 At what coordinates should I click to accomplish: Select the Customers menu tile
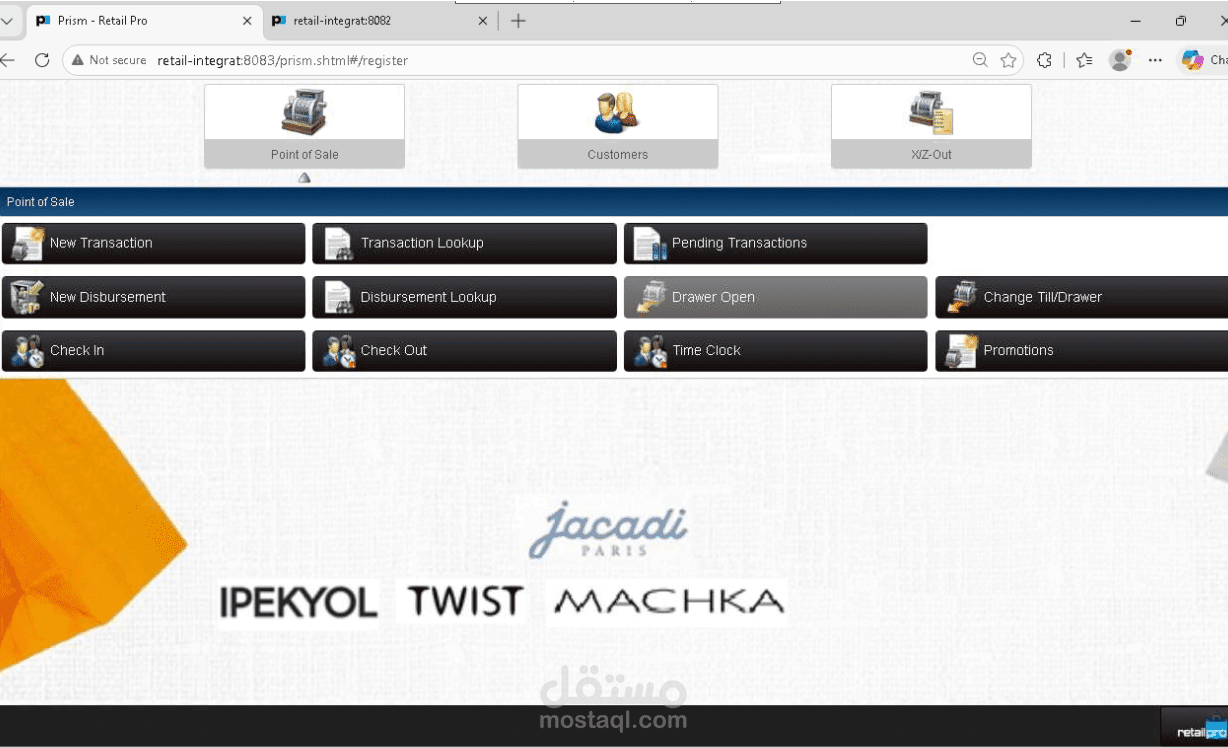point(617,126)
